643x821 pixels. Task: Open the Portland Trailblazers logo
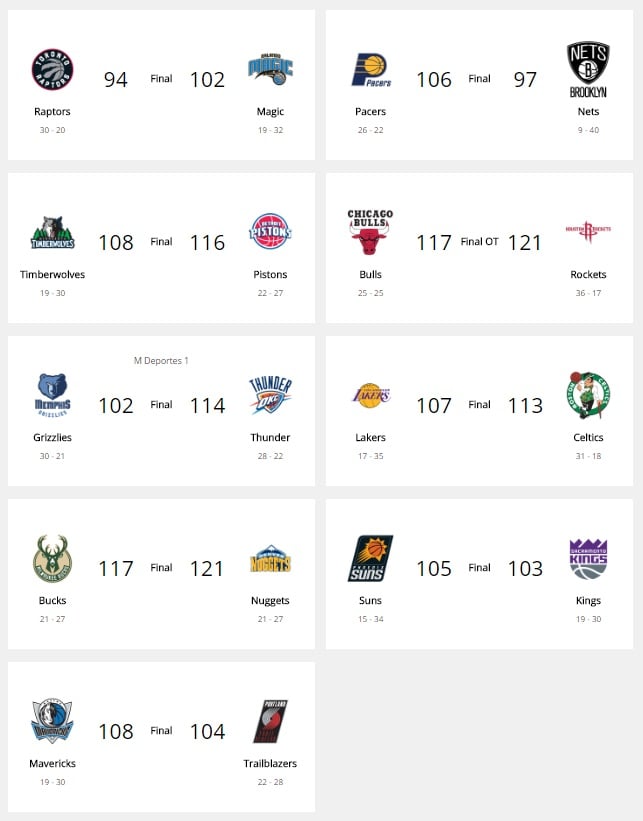tap(270, 722)
